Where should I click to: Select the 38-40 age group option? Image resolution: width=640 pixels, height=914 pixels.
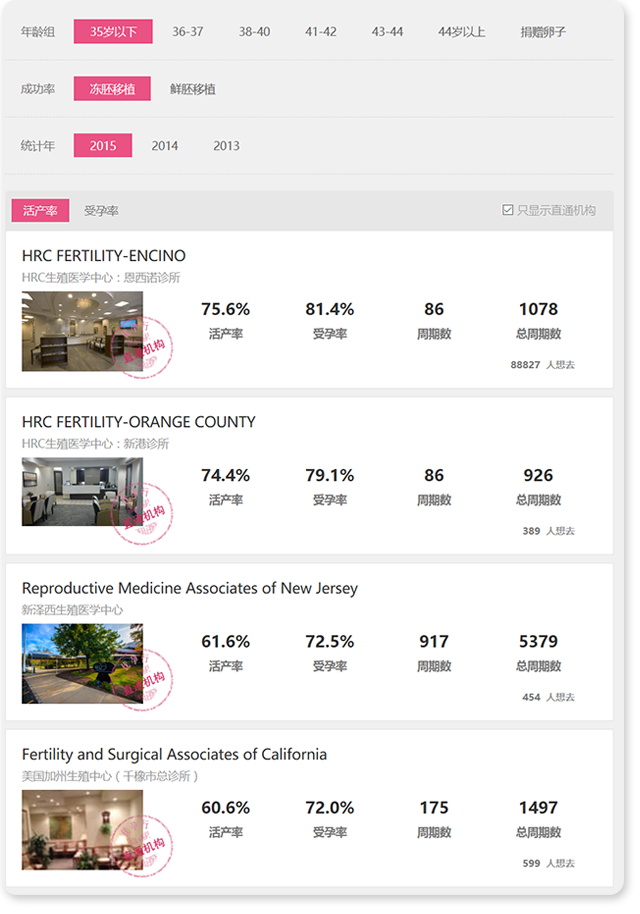pyautogui.click(x=254, y=32)
